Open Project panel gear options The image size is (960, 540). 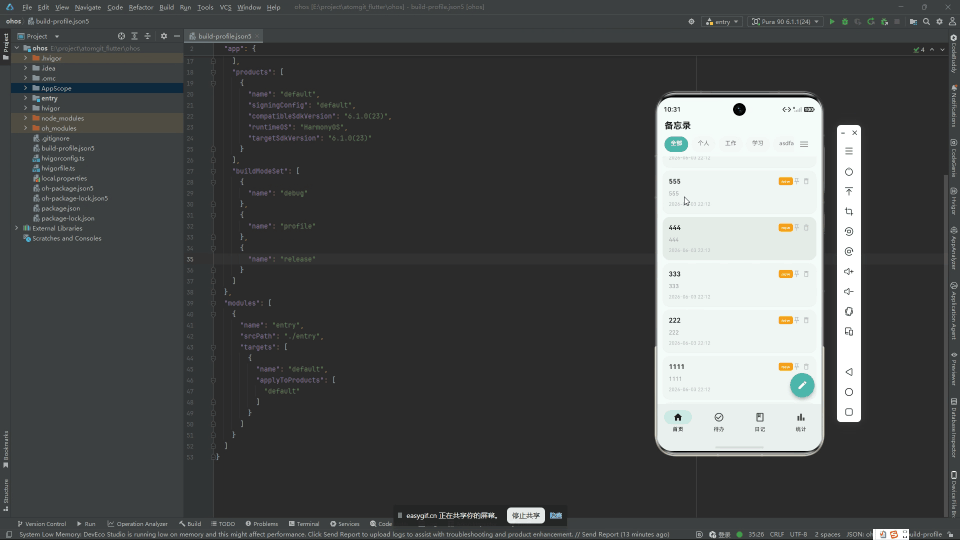[x=163, y=36]
